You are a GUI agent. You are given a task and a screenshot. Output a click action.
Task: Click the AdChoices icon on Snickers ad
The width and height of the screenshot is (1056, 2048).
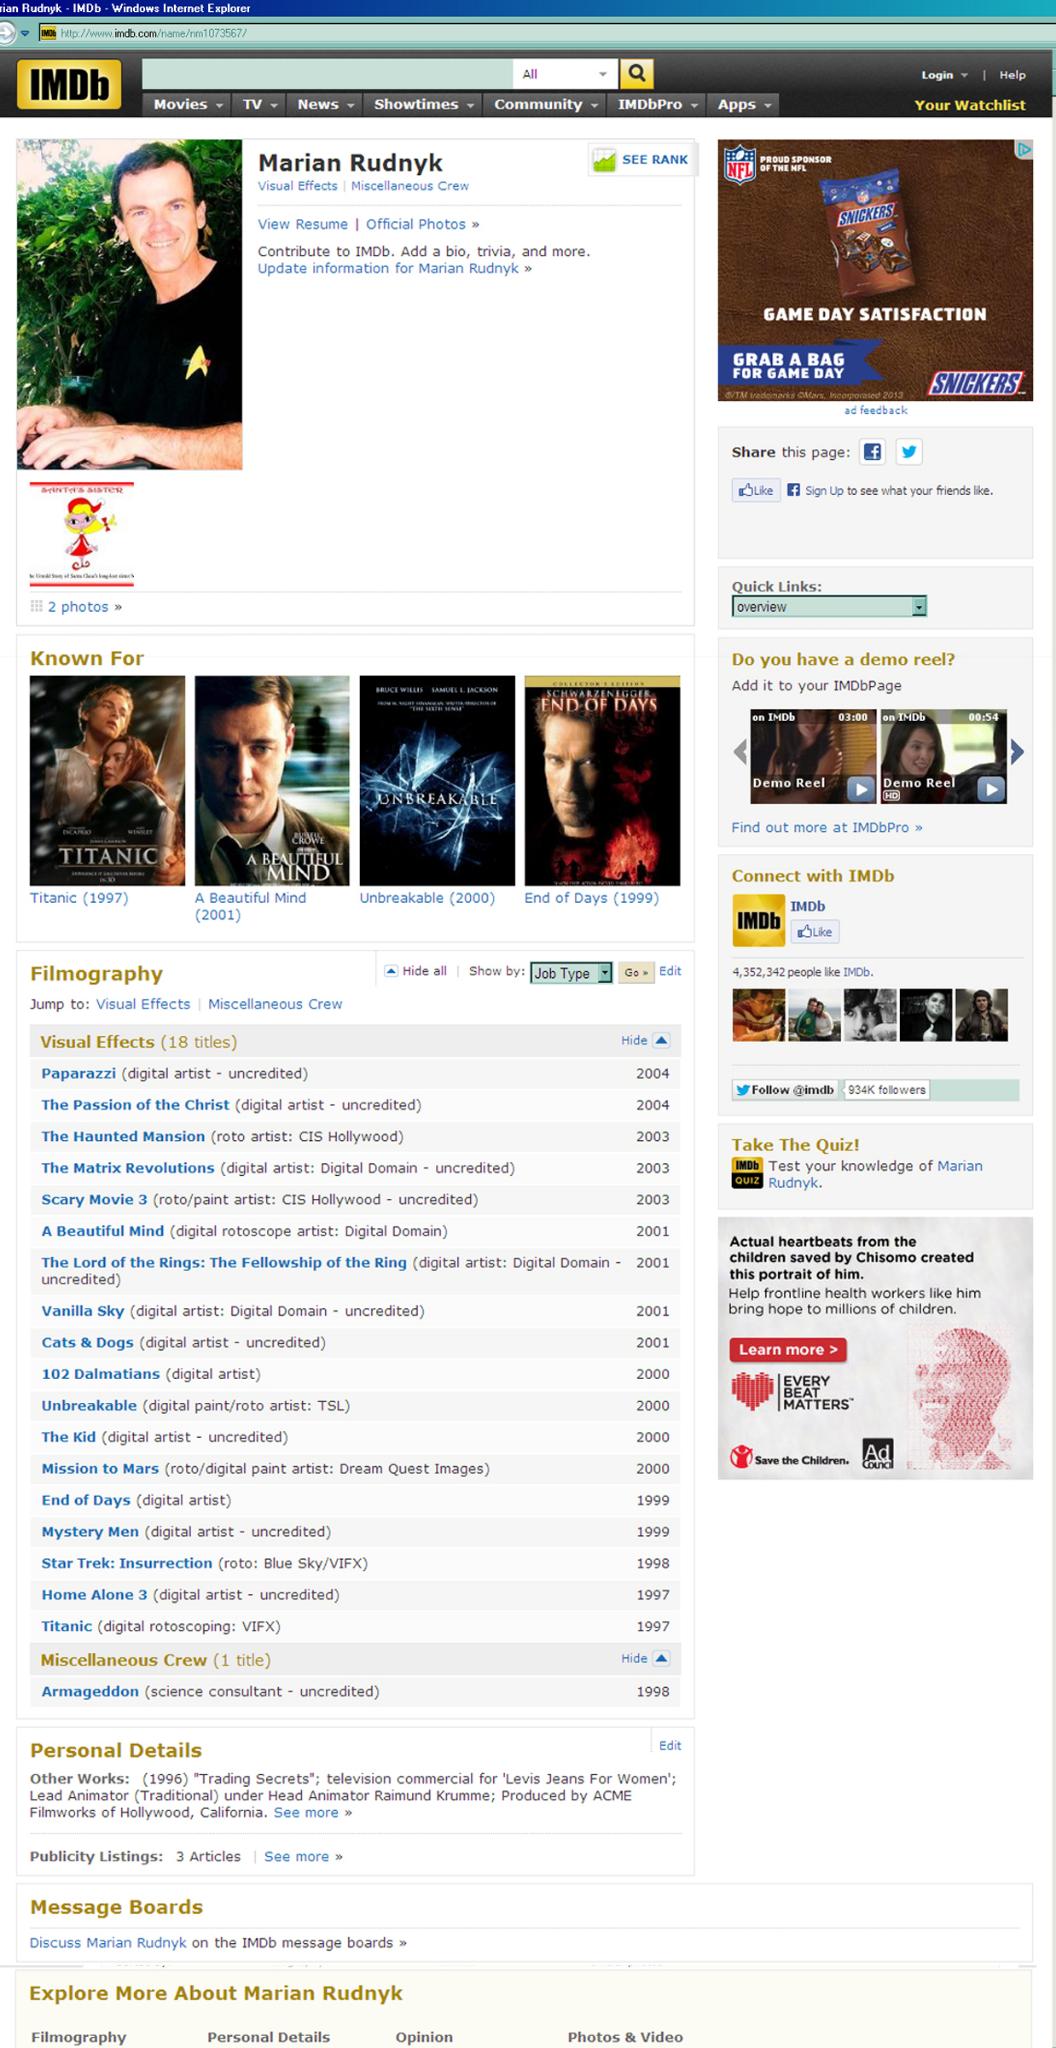pyautogui.click(x=1024, y=149)
